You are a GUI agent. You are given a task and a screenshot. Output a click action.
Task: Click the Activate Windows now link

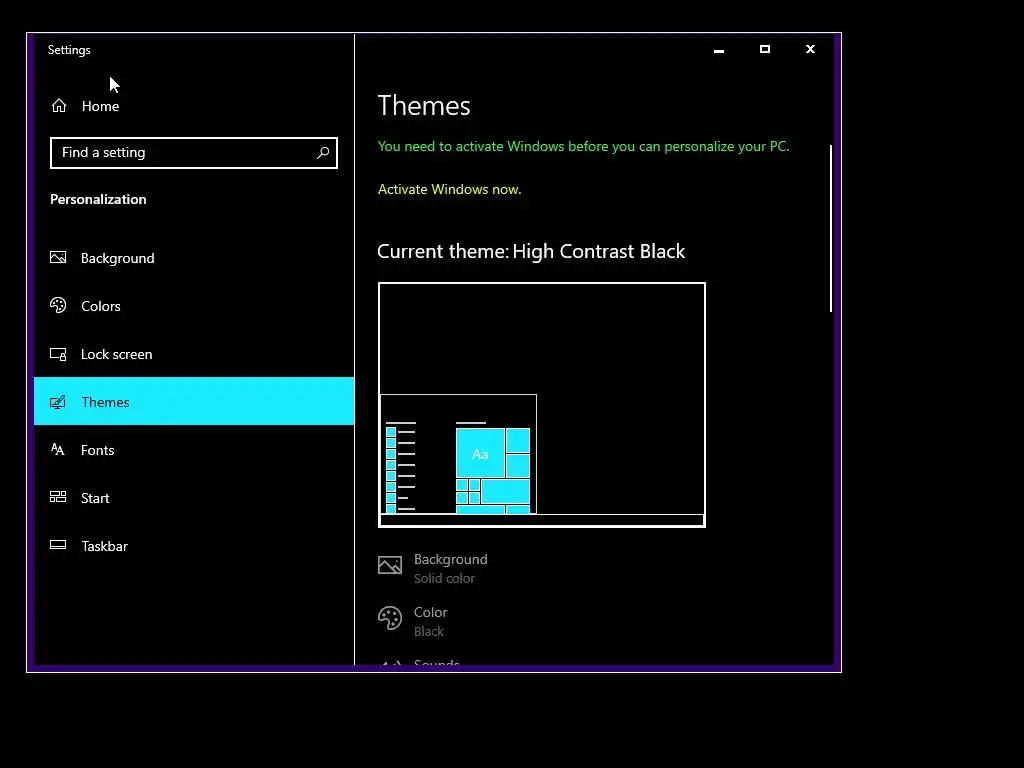[x=449, y=189]
